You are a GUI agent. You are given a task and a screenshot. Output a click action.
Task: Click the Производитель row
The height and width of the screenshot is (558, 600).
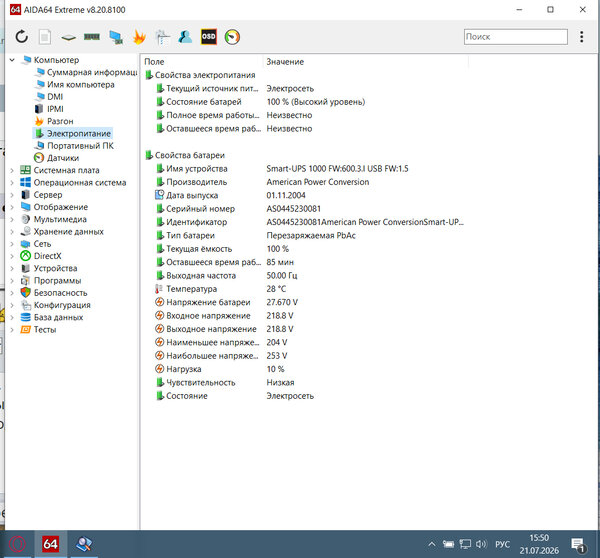point(262,182)
